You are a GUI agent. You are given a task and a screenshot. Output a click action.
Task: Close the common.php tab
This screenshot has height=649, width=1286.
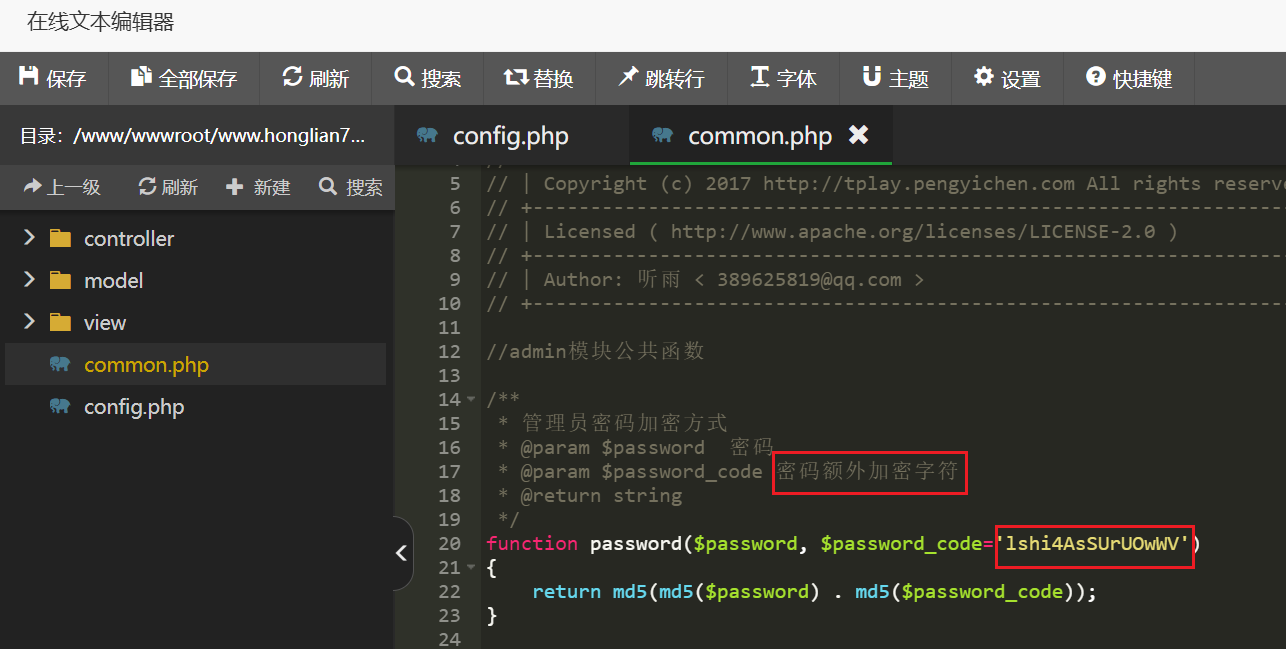[858, 135]
